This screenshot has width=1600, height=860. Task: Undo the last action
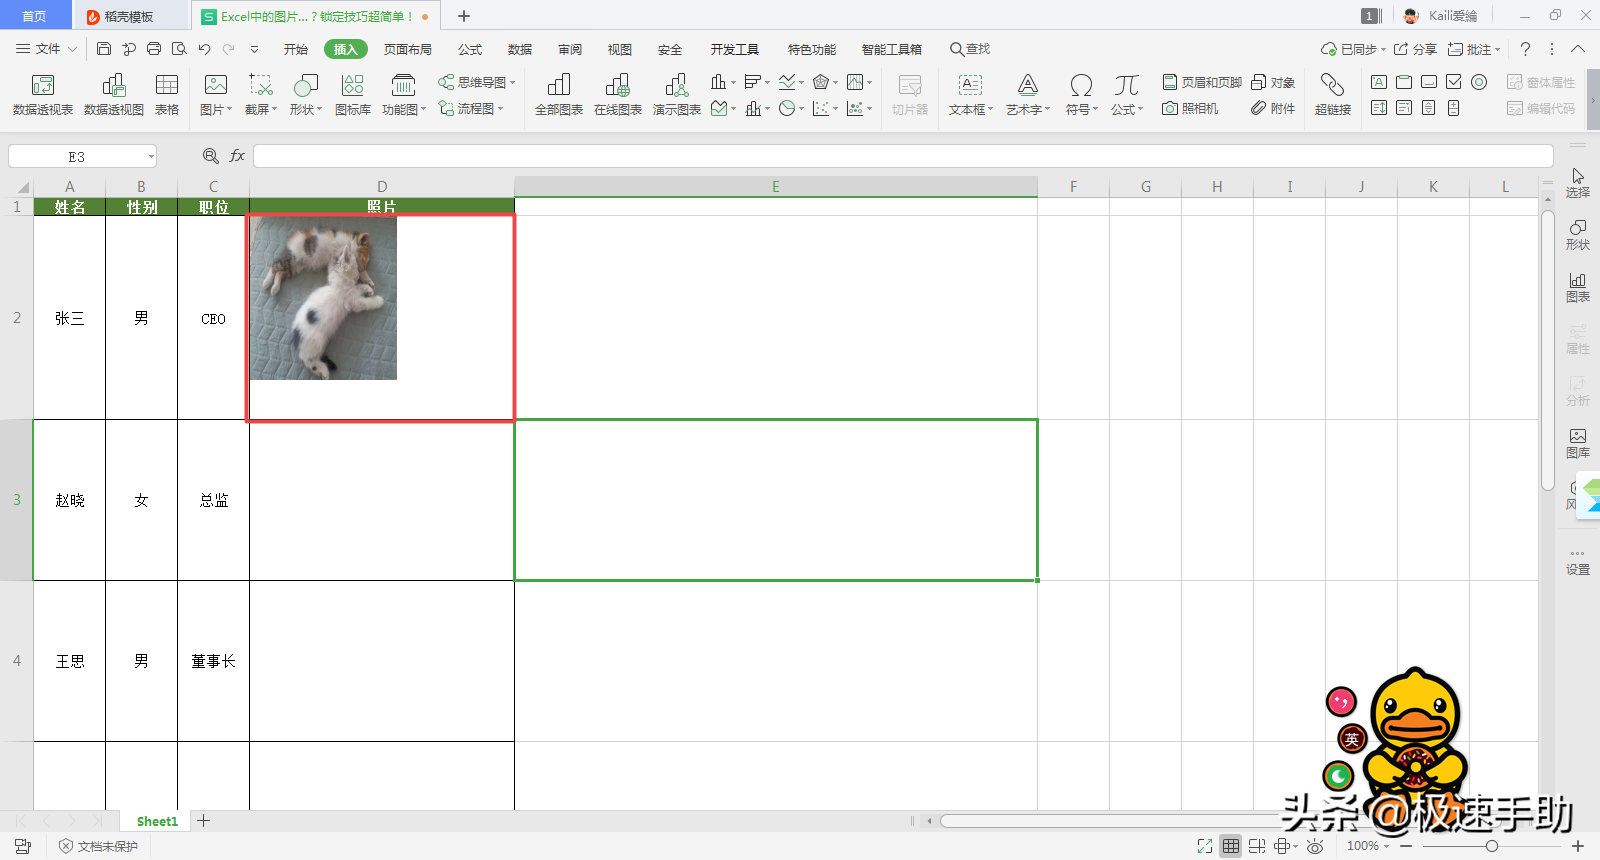click(x=204, y=48)
